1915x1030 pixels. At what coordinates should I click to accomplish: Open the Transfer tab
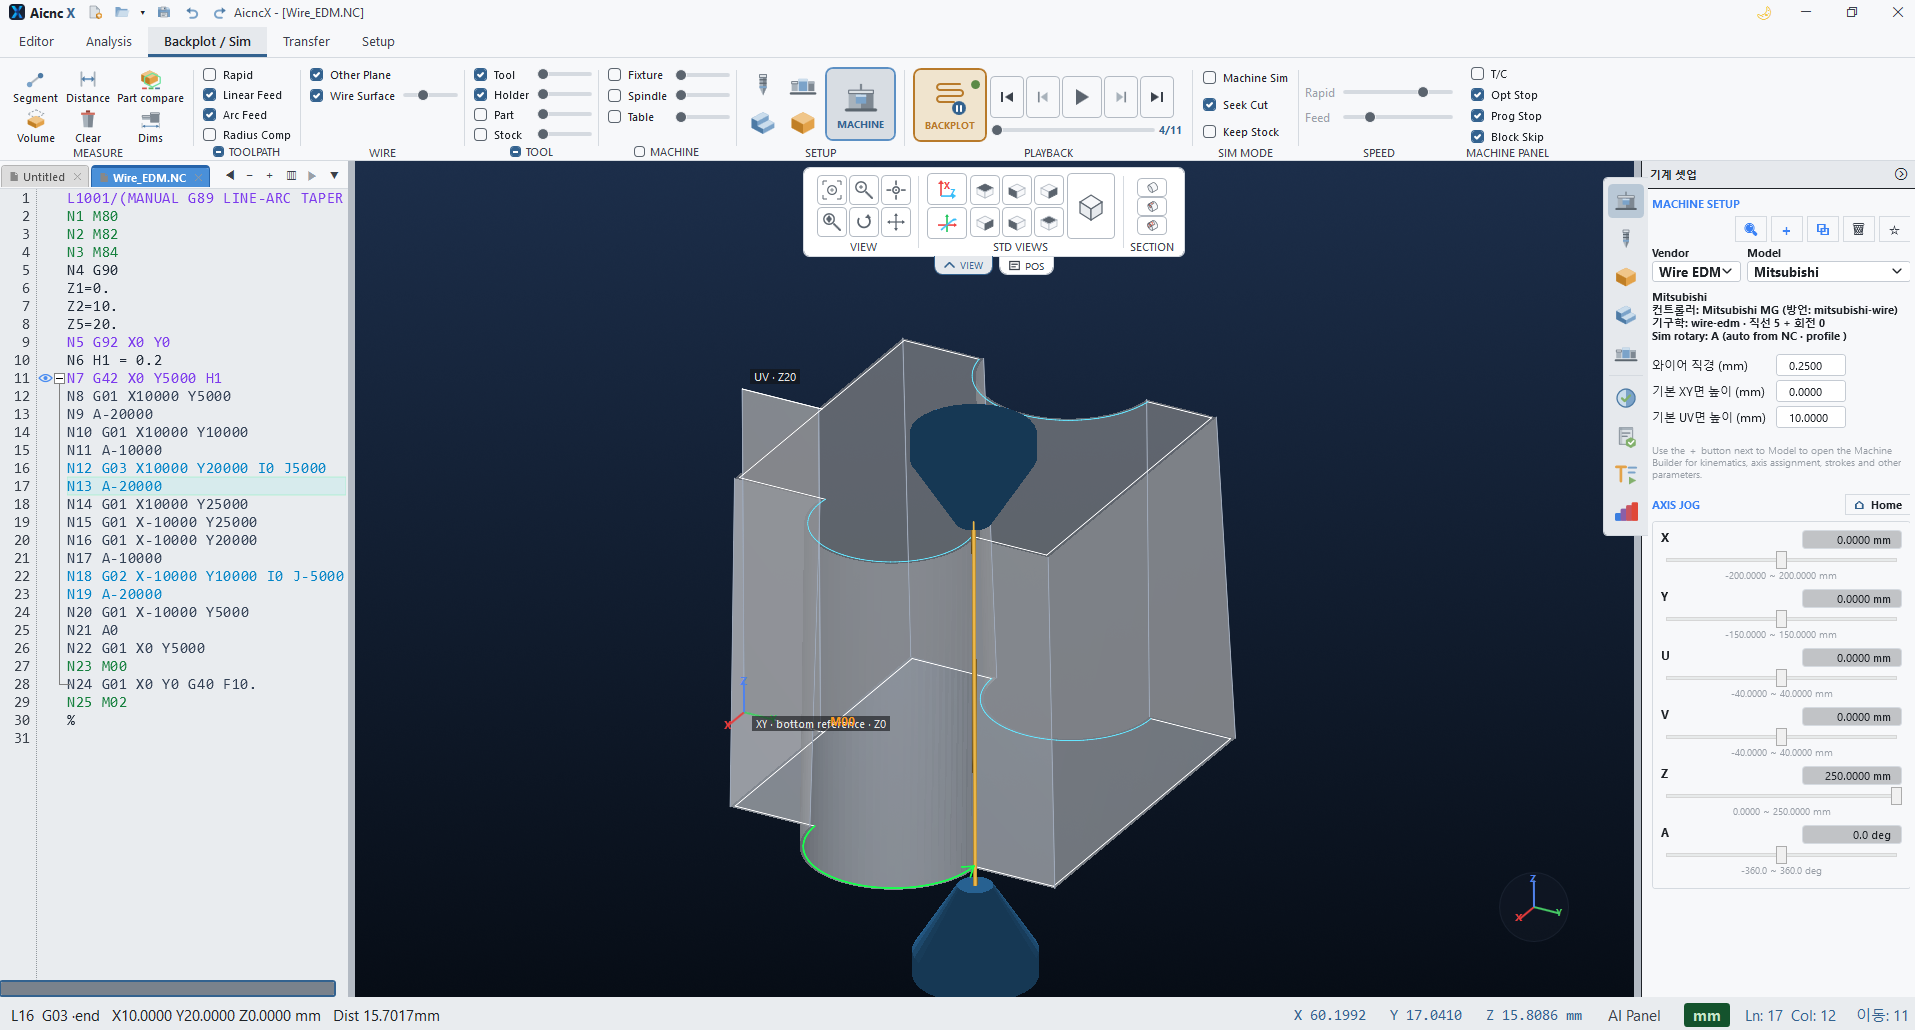tap(306, 42)
